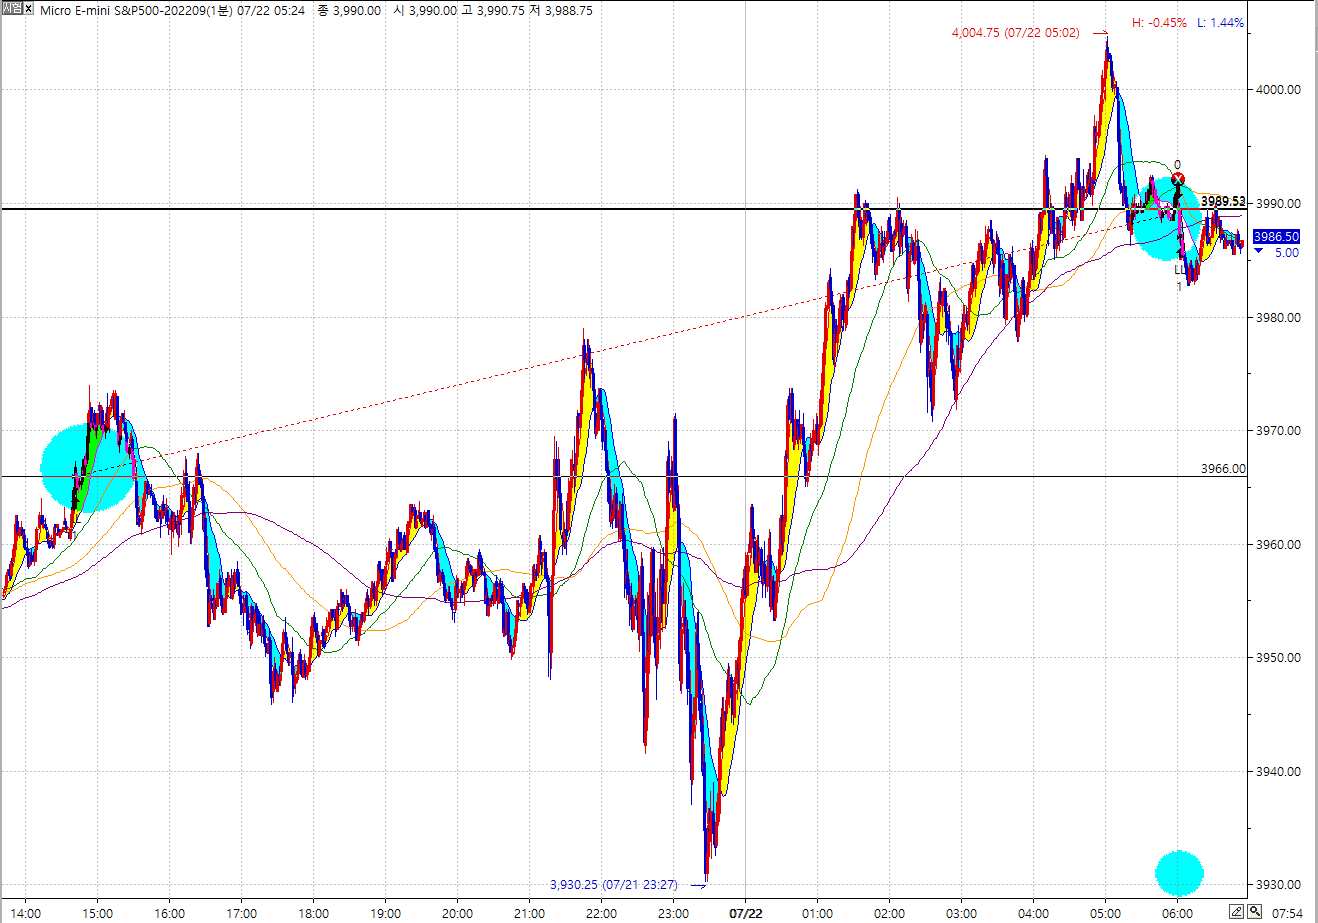Click the 07/22 date marker on the time axis

point(746,912)
